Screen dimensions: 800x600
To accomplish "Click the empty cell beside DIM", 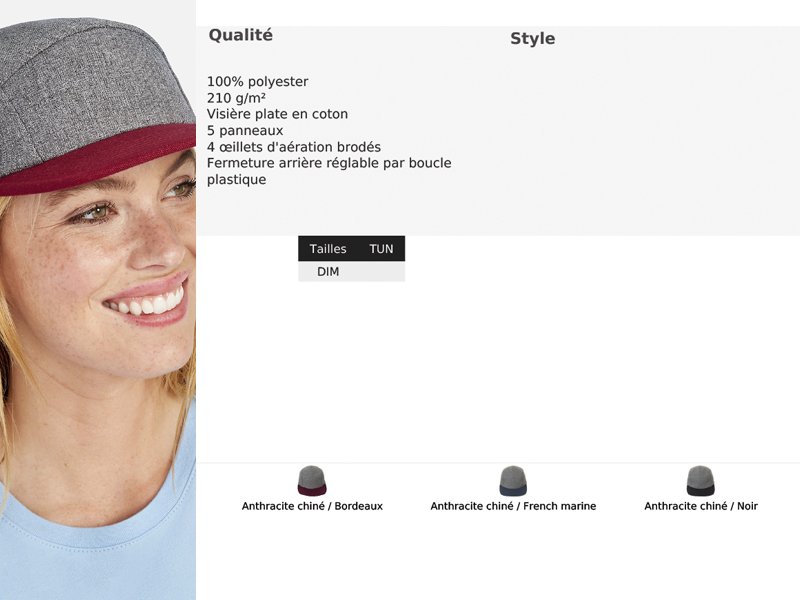I will (381, 271).
